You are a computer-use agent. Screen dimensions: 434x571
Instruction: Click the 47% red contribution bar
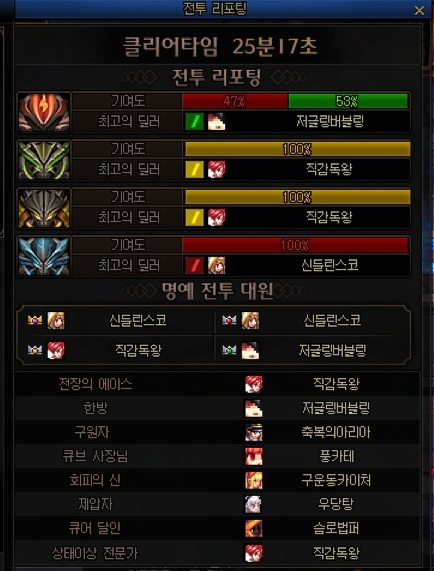(235, 101)
